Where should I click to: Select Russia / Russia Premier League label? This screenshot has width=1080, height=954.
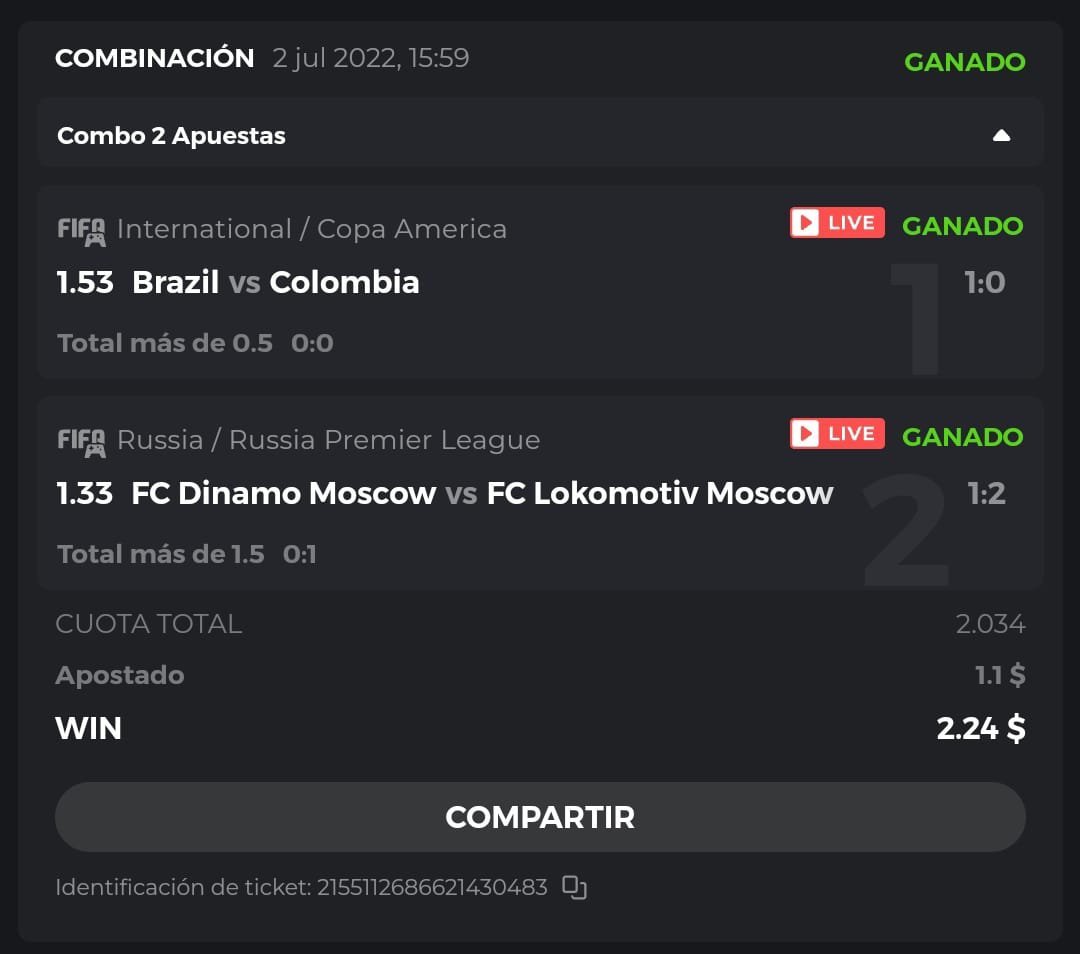328,440
